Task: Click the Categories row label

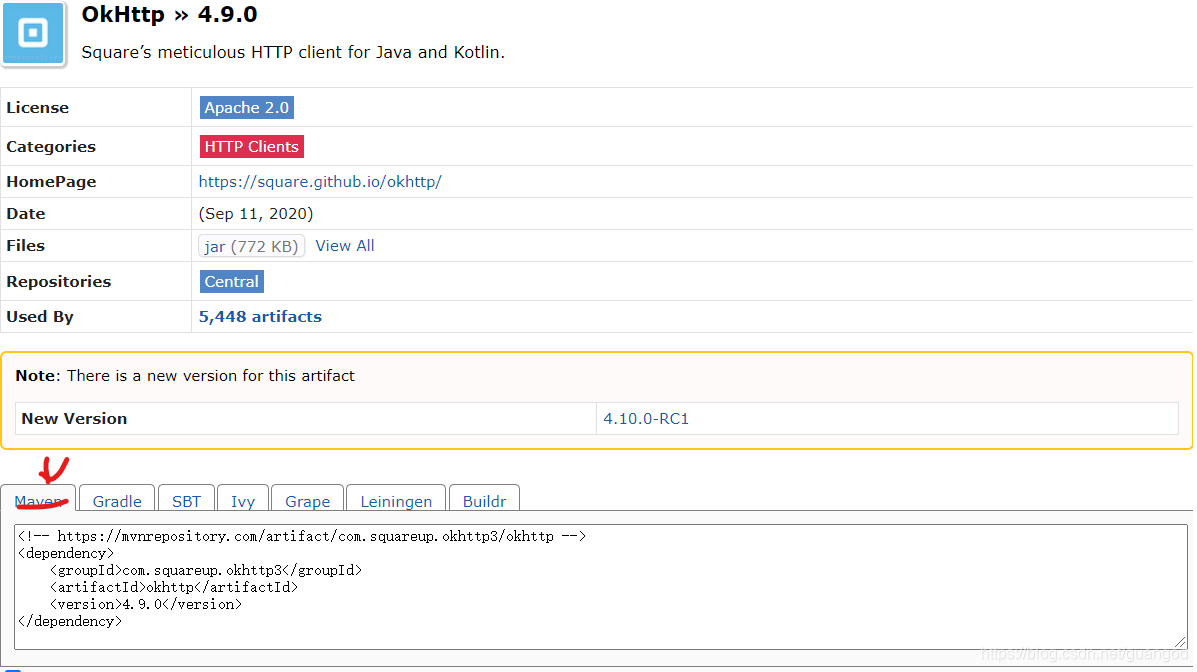Action: pyautogui.click(x=51, y=147)
